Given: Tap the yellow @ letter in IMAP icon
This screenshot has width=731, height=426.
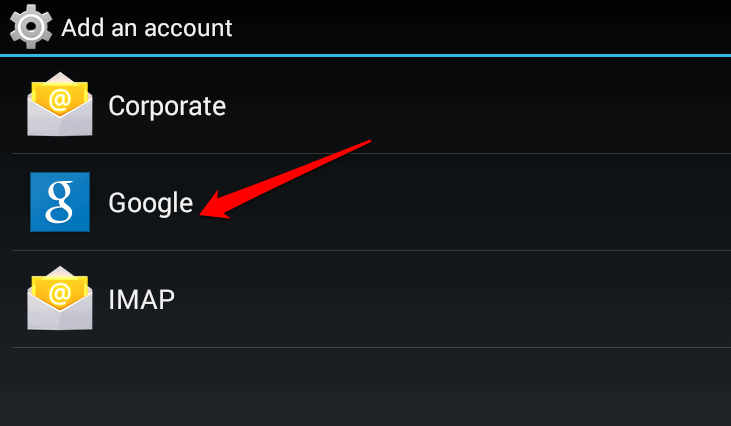Looking at the screenshot, I should click(60, 294).
